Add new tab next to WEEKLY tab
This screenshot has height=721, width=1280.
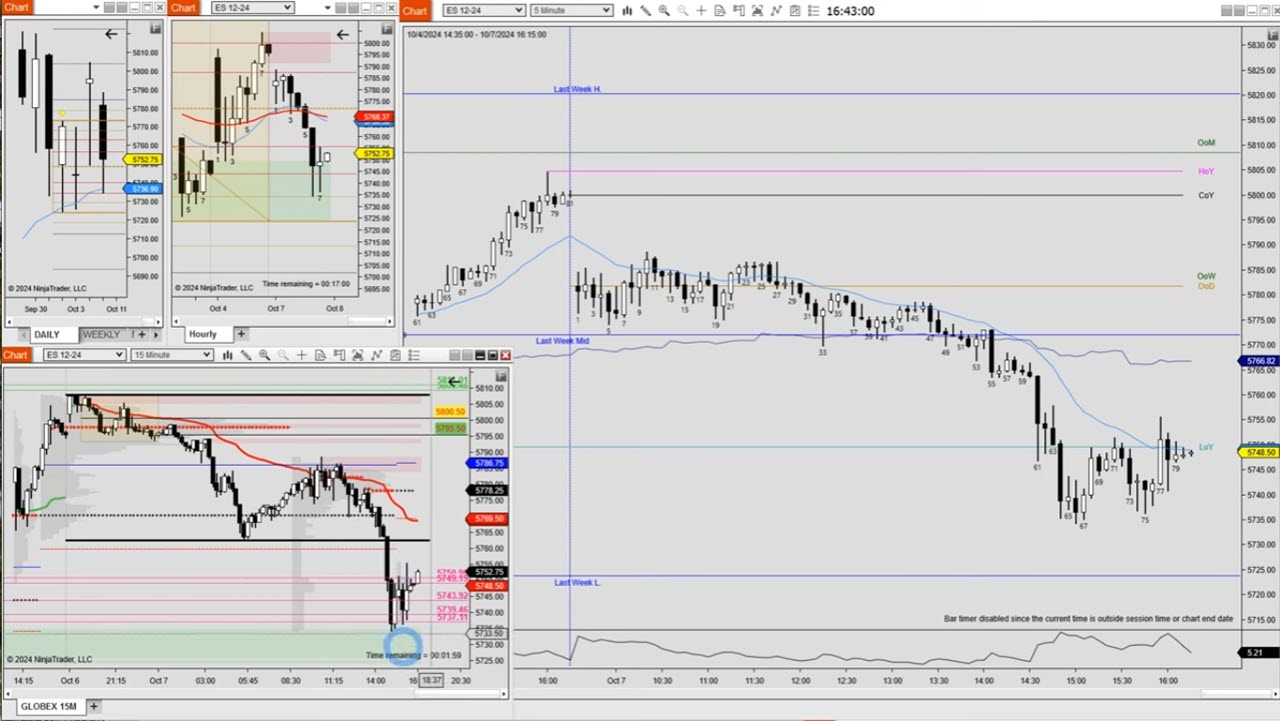click(x=142, y=334)
